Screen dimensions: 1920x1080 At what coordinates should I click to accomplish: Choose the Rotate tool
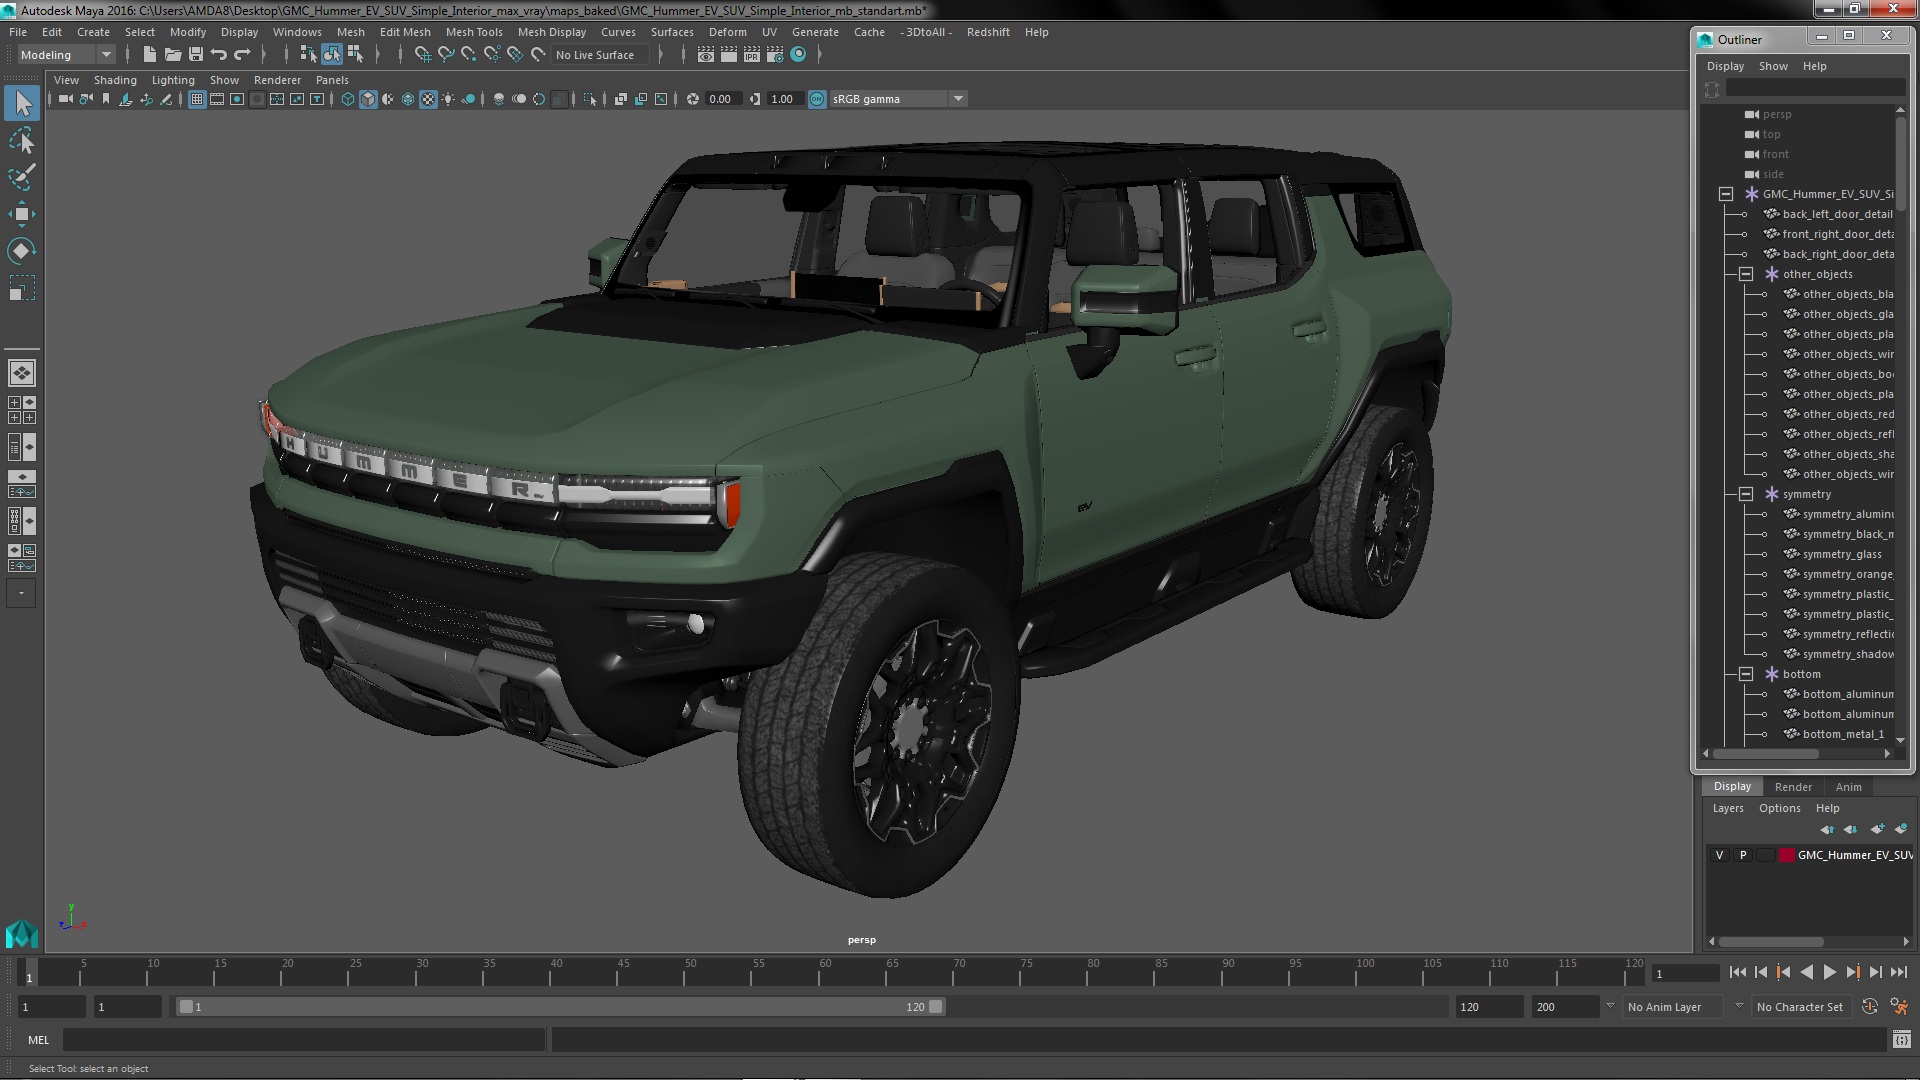pyautogui.click(x=22, y=251)
